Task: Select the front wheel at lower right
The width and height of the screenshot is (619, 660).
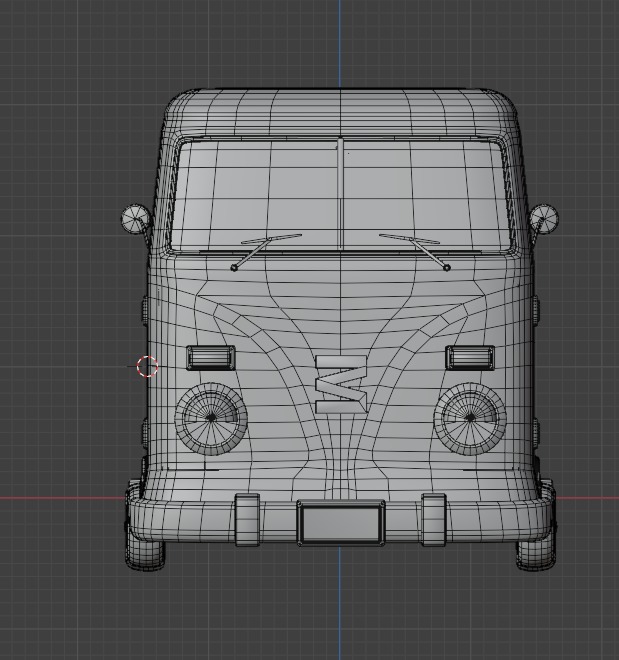Action: click(536, 554)
